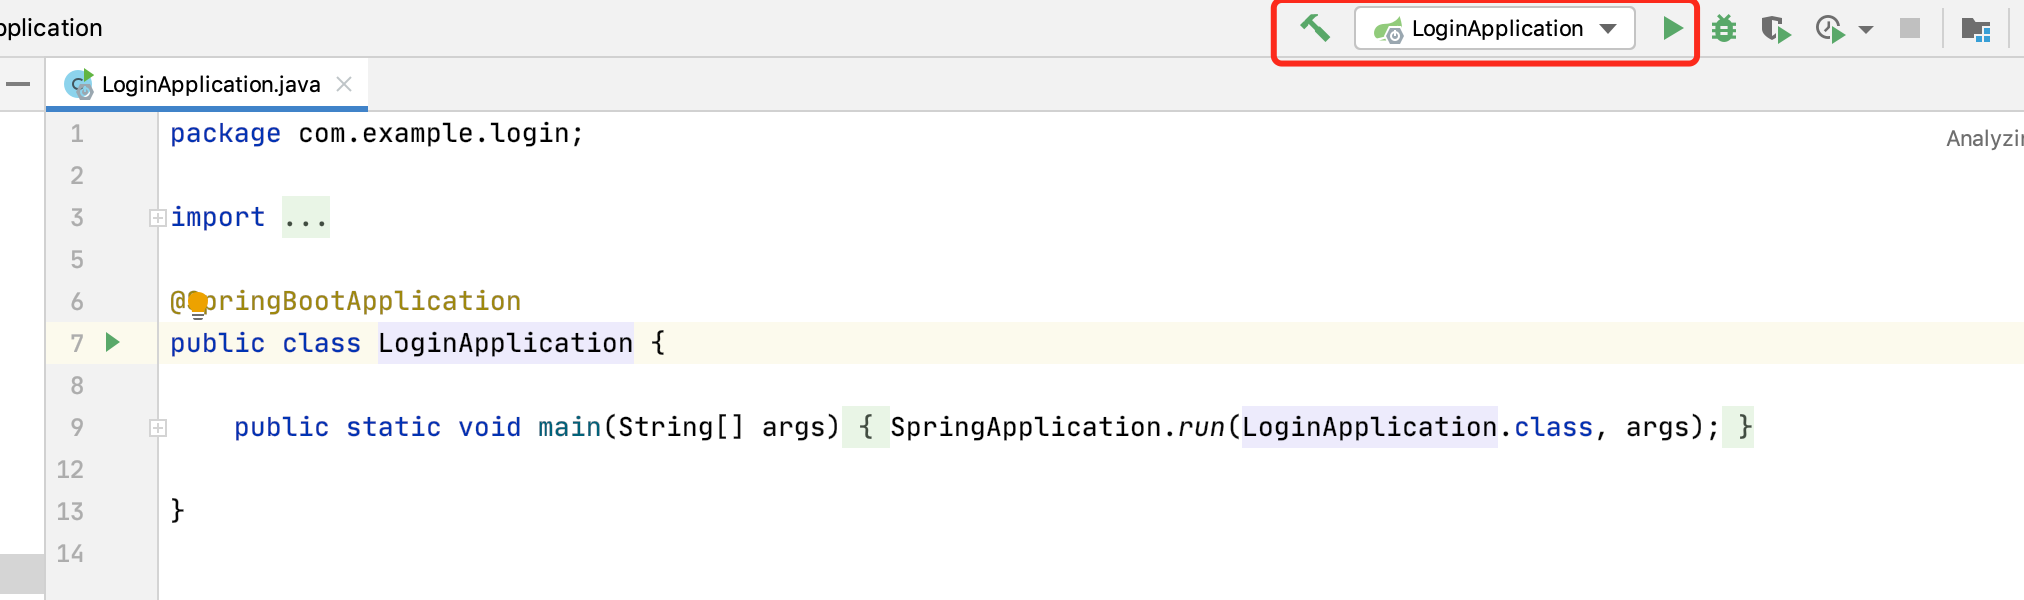Click the gray Stop button
Viewport: 2024px width, 600px height.
1910,28
